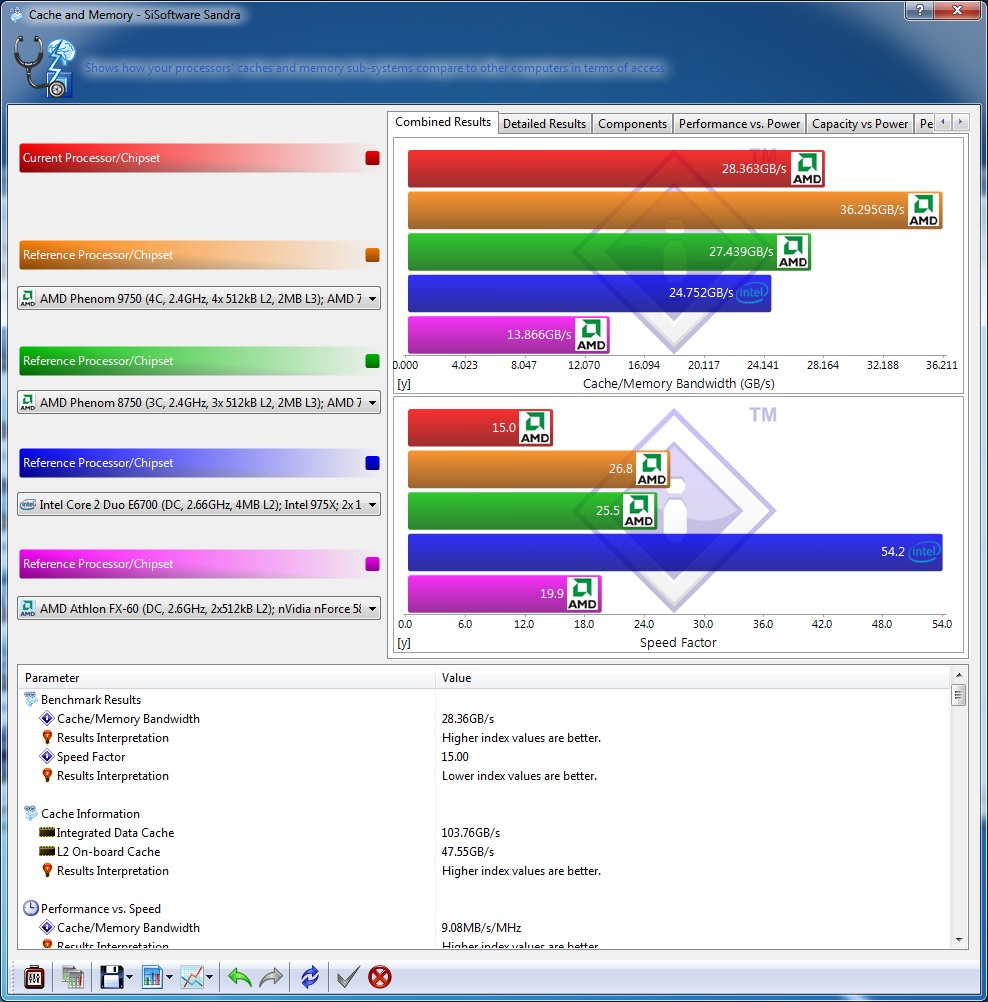Click the 9.08MB/s/MHz value
The height and width of the screenshot is (1002, 988).
point(481,928)
